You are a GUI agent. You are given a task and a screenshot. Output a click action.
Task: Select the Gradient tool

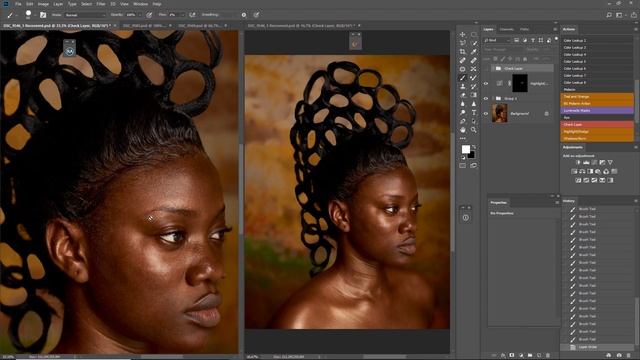(x=473, y=95)
